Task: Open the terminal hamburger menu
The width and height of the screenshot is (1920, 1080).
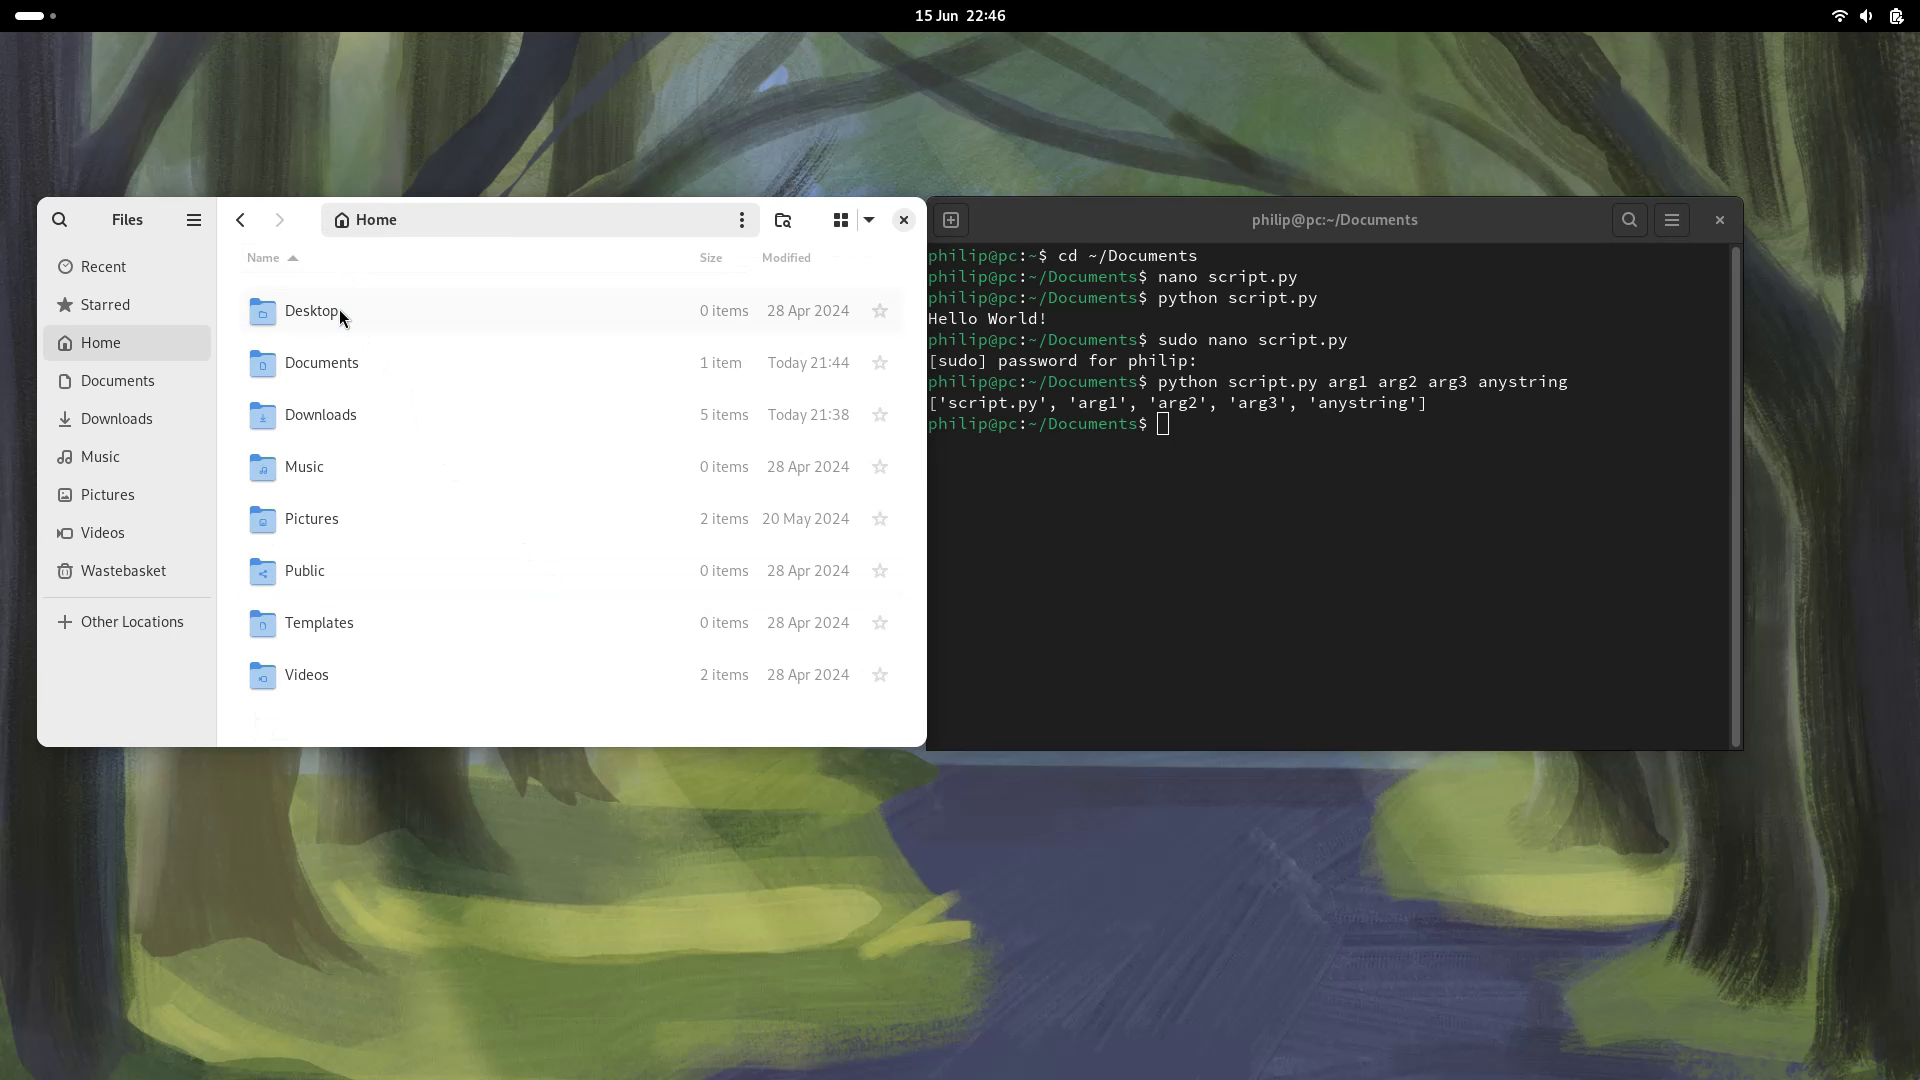Action: coord(1672,220)
